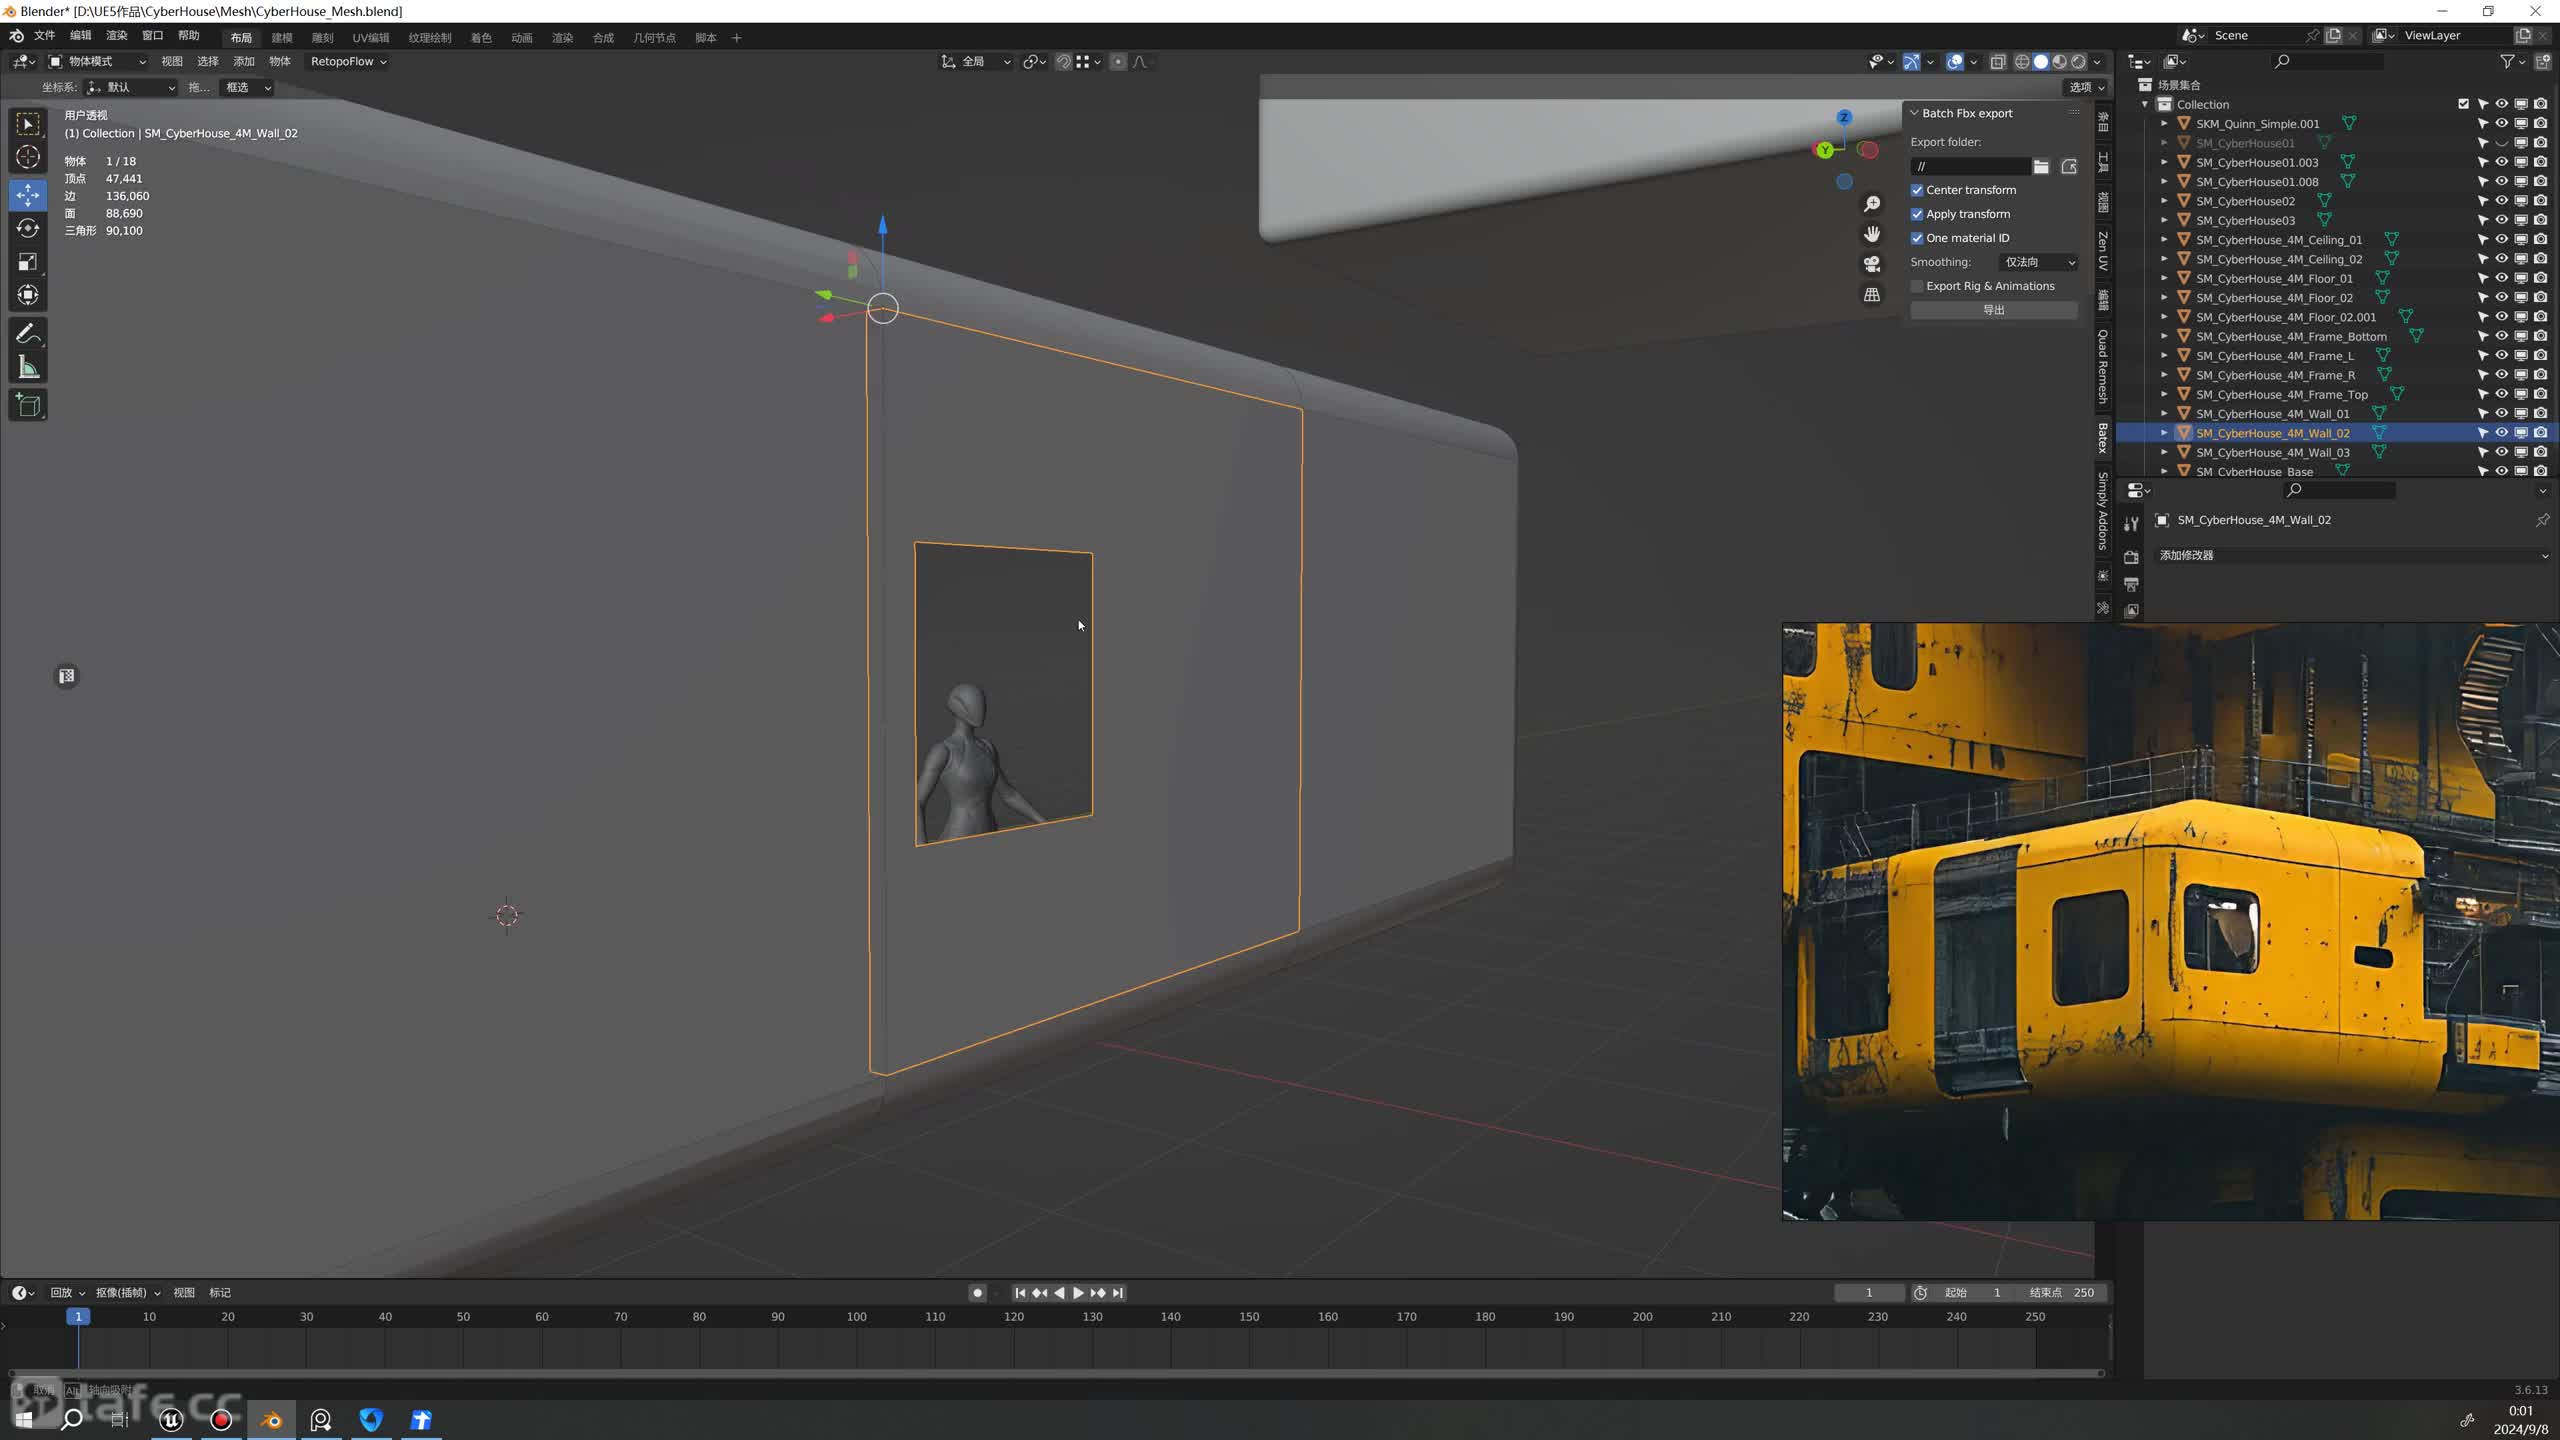Screen dimensions: 2560x1440
Task: Toggle the Center transform checkbox
Action: click(x=1917, y=190)
